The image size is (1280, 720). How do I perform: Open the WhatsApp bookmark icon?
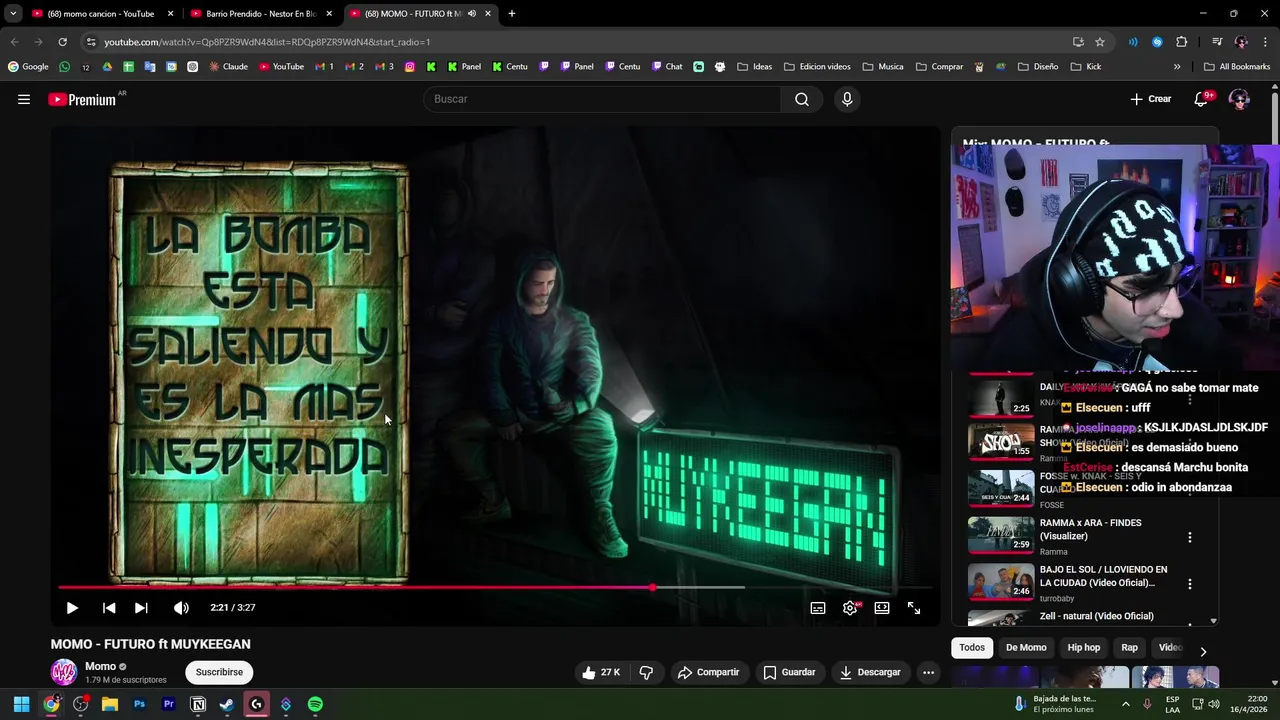[65, 67]
